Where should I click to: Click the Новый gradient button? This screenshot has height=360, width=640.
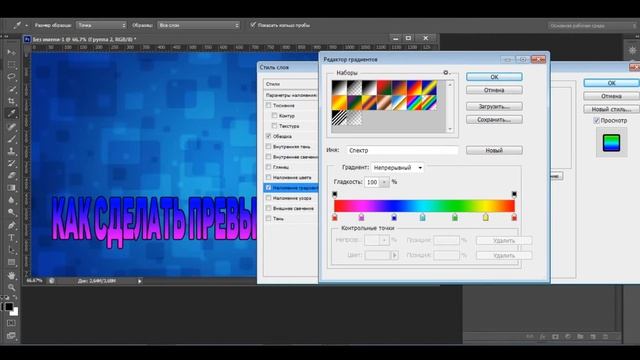(494, 151)
